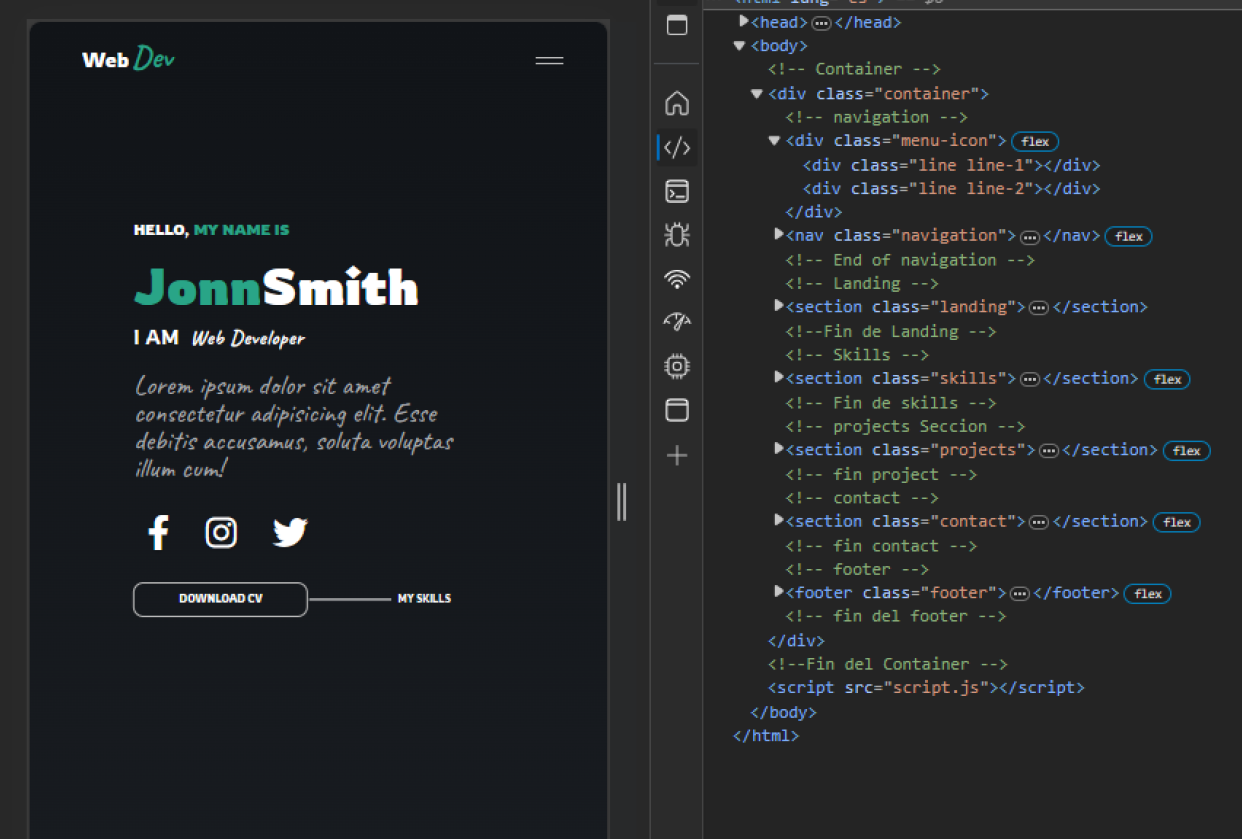
Task: Click the script.js source link
Action: pos(937,688)
